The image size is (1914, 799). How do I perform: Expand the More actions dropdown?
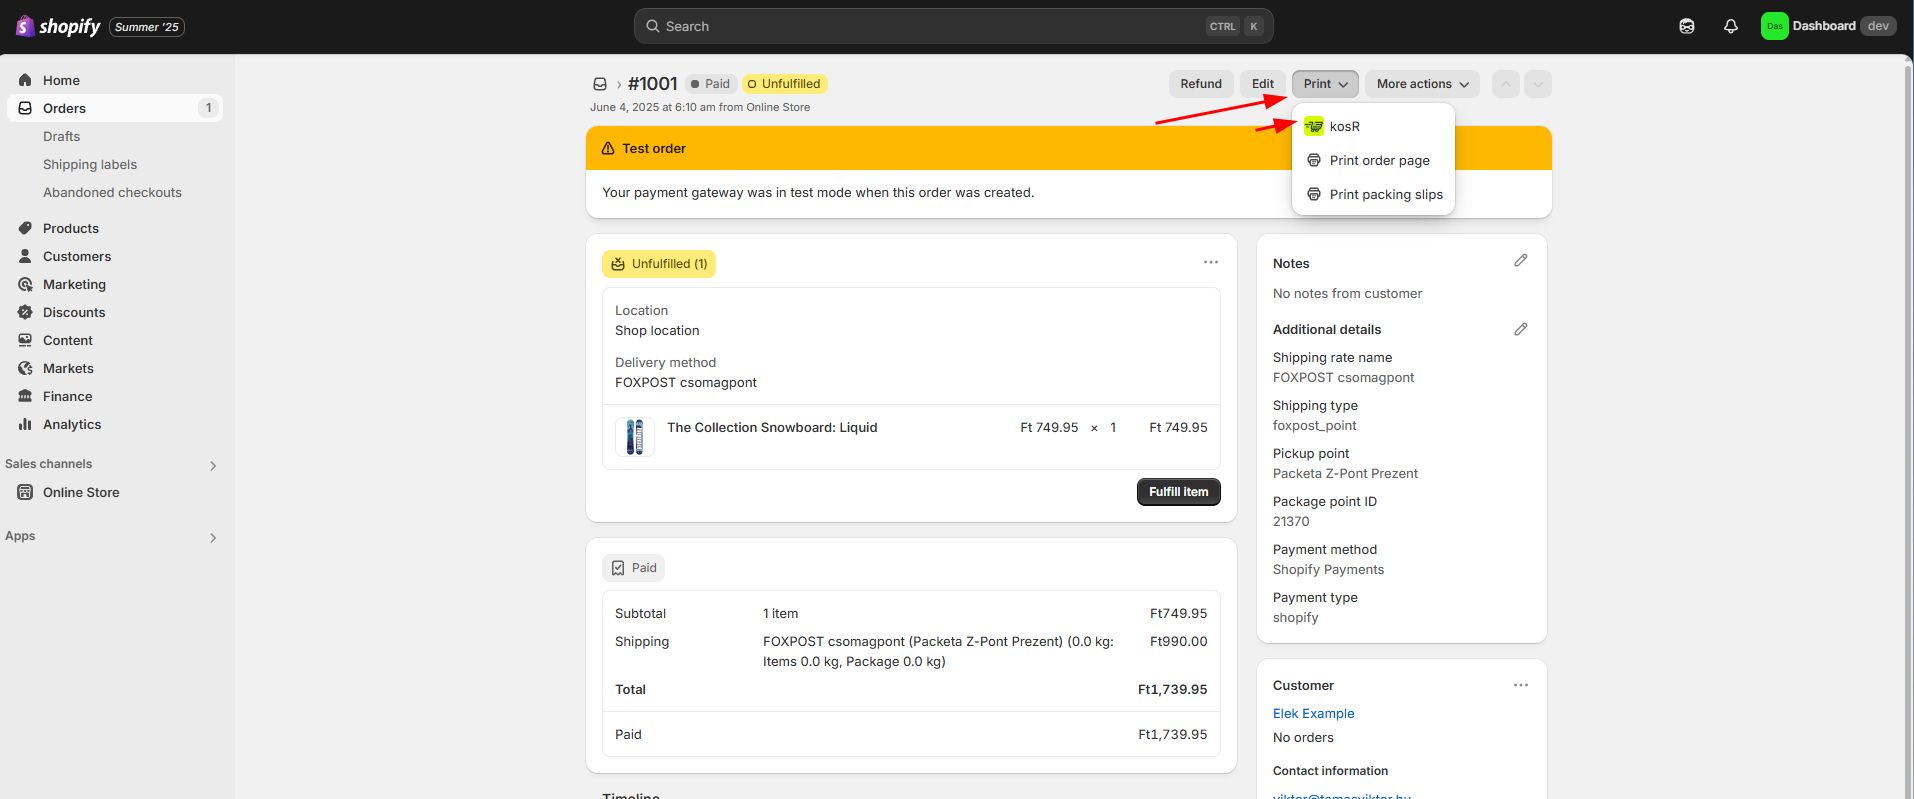pos(1421,84)
